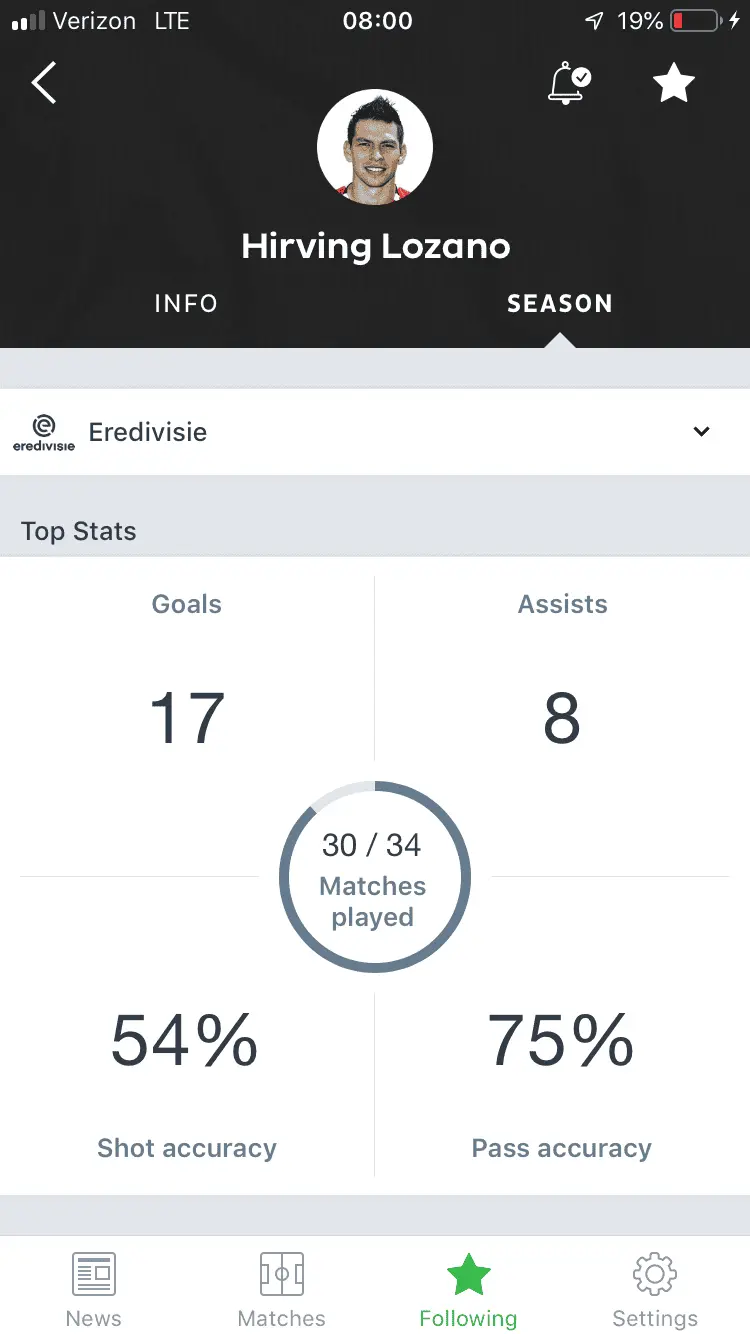This screenshot has width=750, height=1334.
Task: Go to the Following star icon
Action: tap(468, 1275)
